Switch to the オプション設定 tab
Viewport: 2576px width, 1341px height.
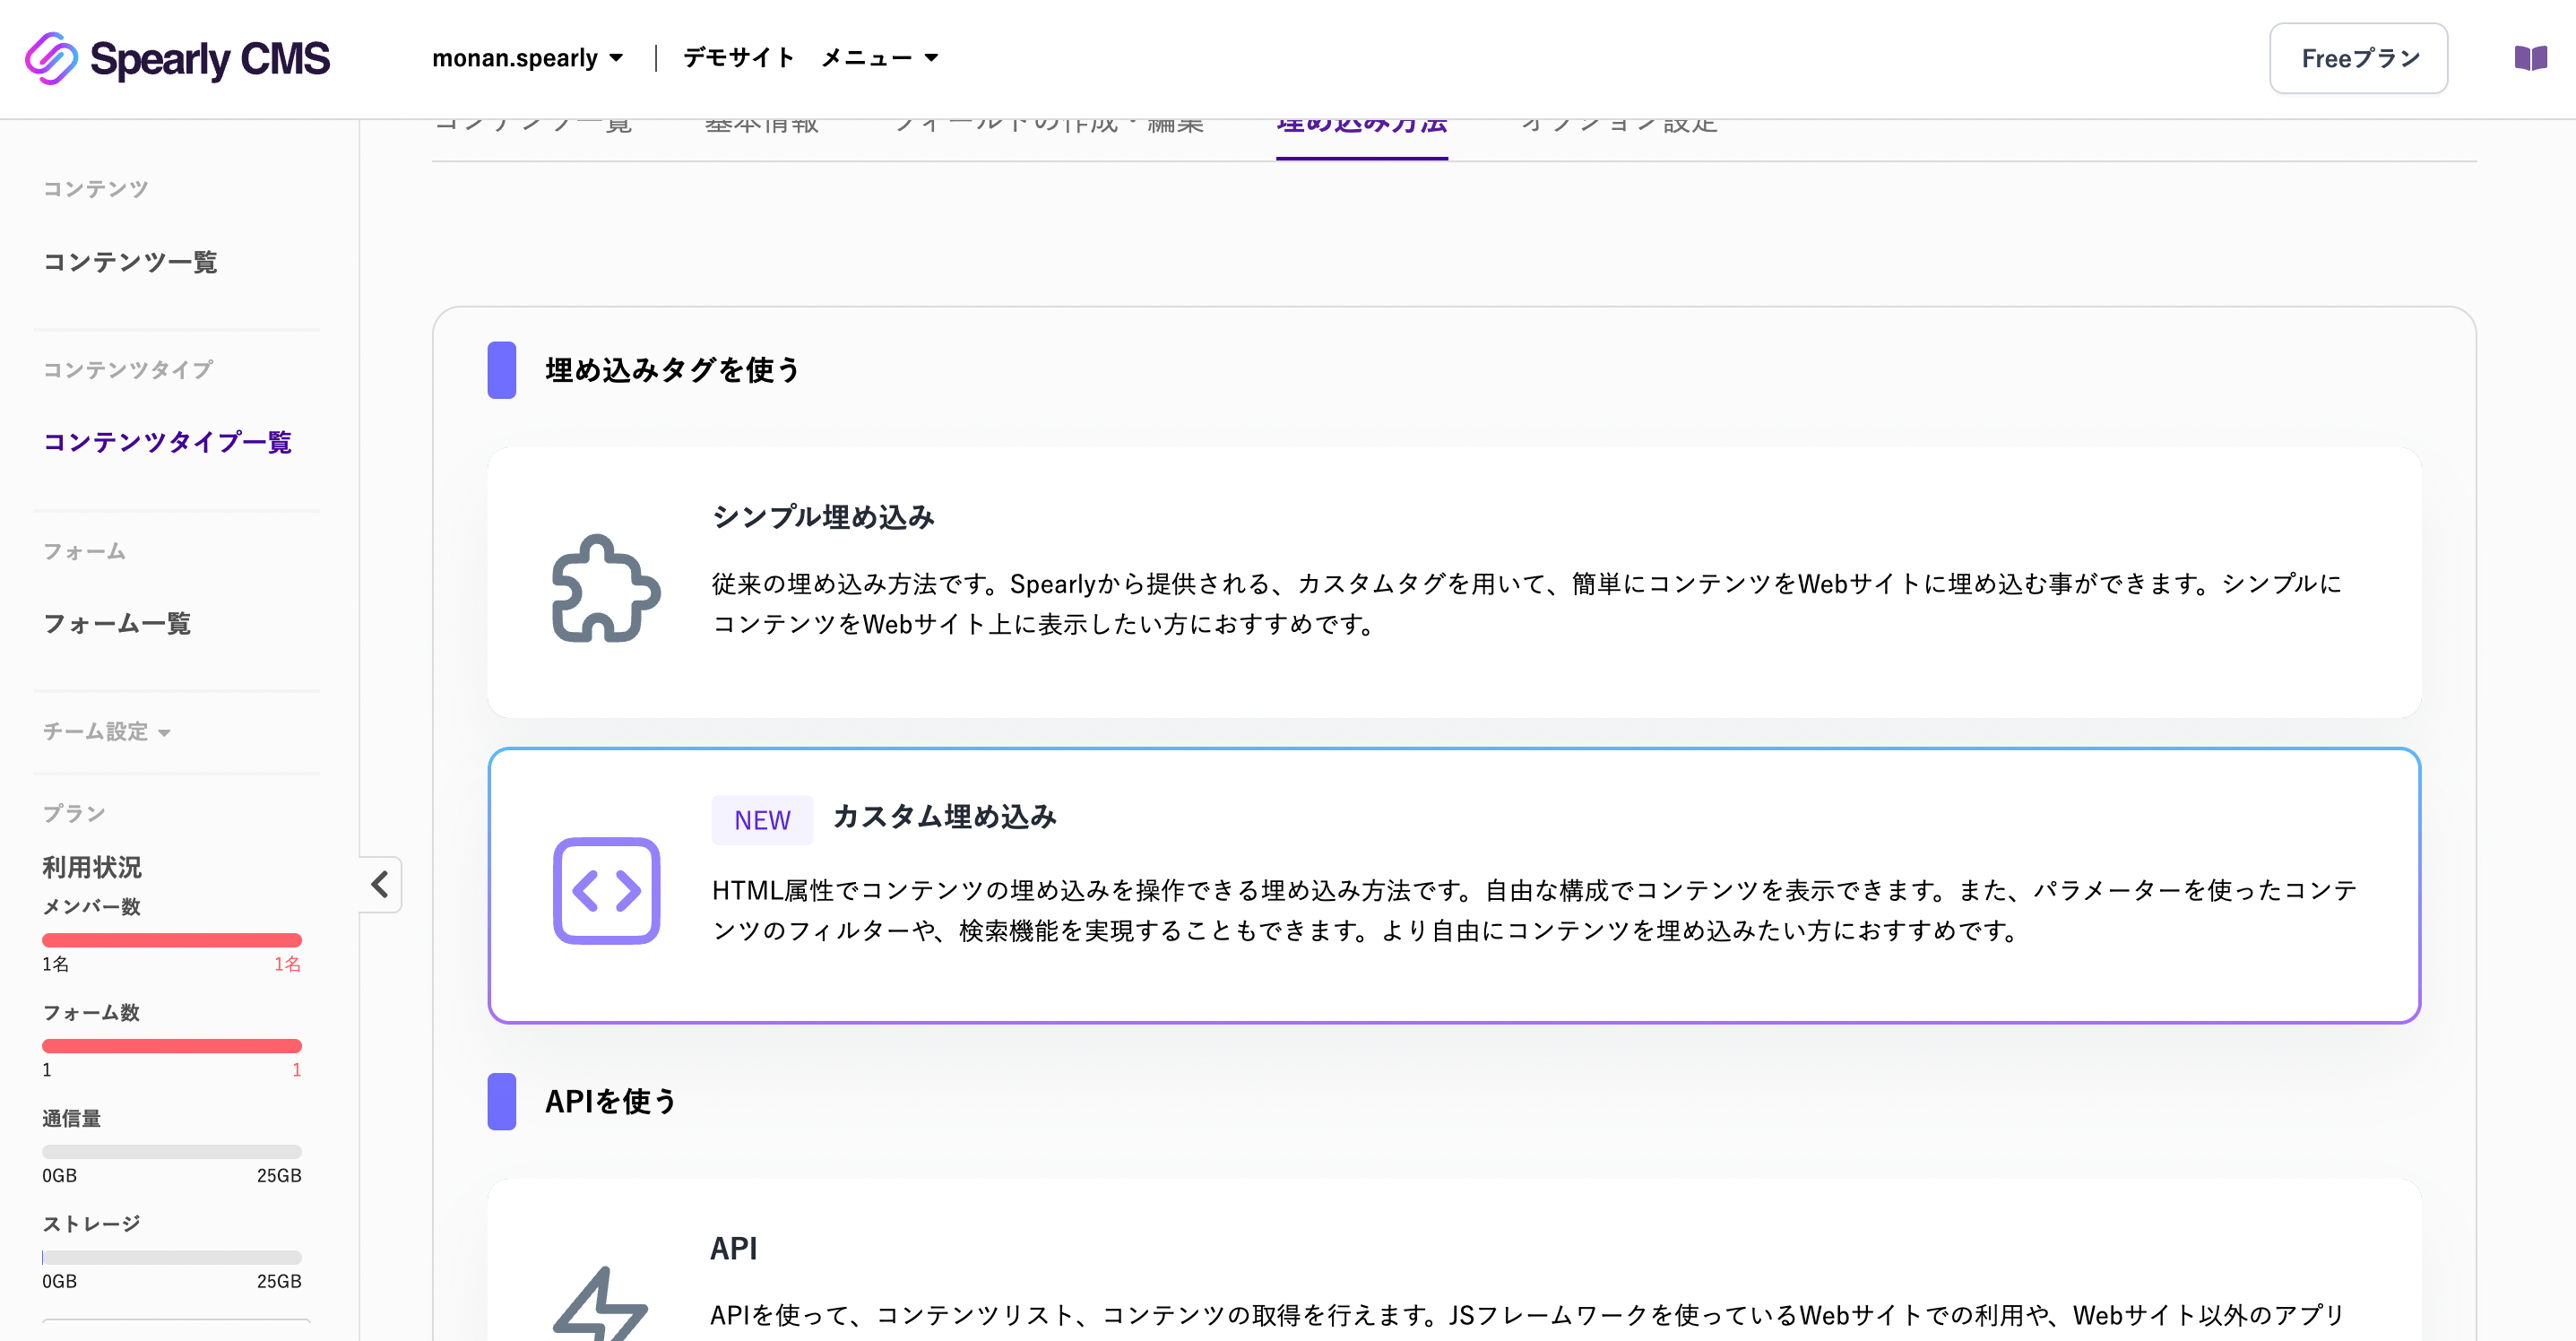coord(1619,126)
